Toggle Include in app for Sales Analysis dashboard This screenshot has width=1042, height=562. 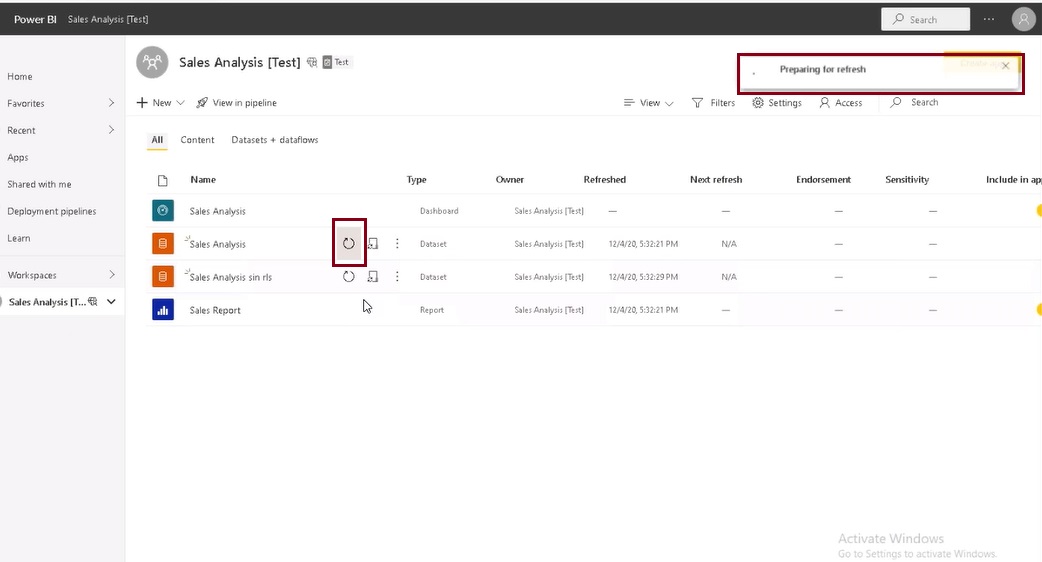coord(1039,211)
